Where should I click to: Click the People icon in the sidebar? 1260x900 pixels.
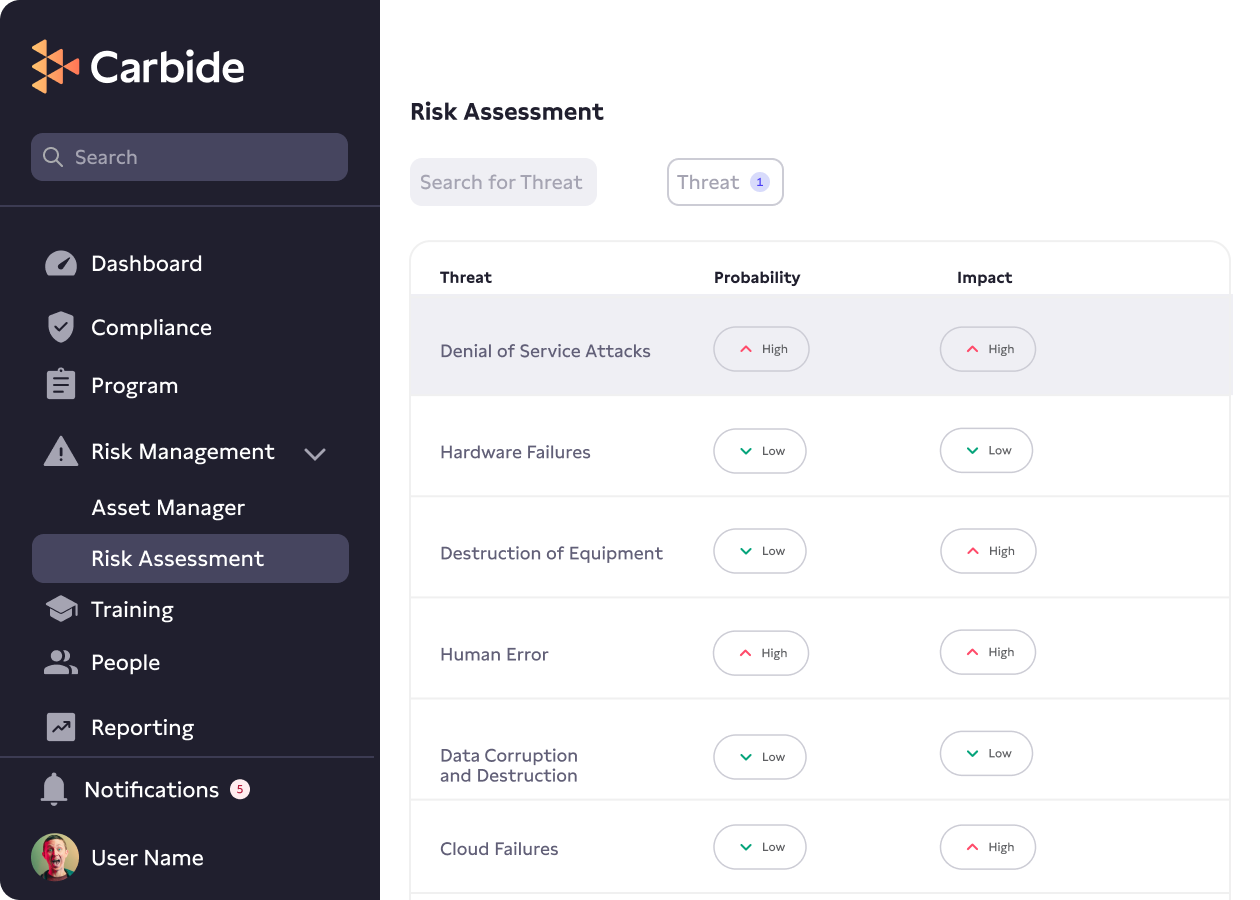tap(60, 662)
